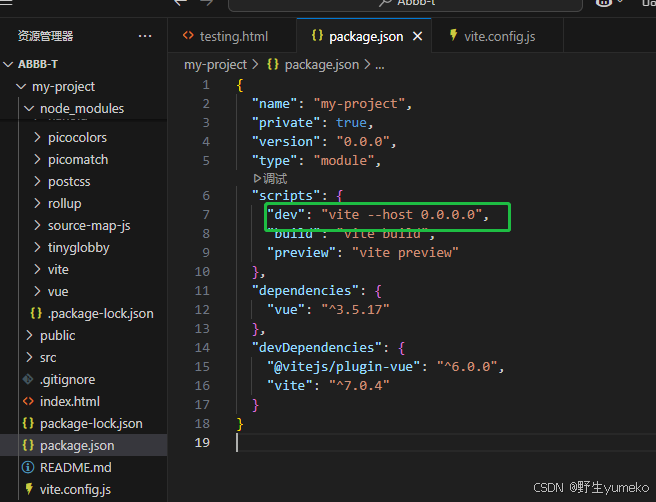Click the README.md info icon
Image resolution: width=656 pixels, height=502 pixels.
tap(28, 467)
